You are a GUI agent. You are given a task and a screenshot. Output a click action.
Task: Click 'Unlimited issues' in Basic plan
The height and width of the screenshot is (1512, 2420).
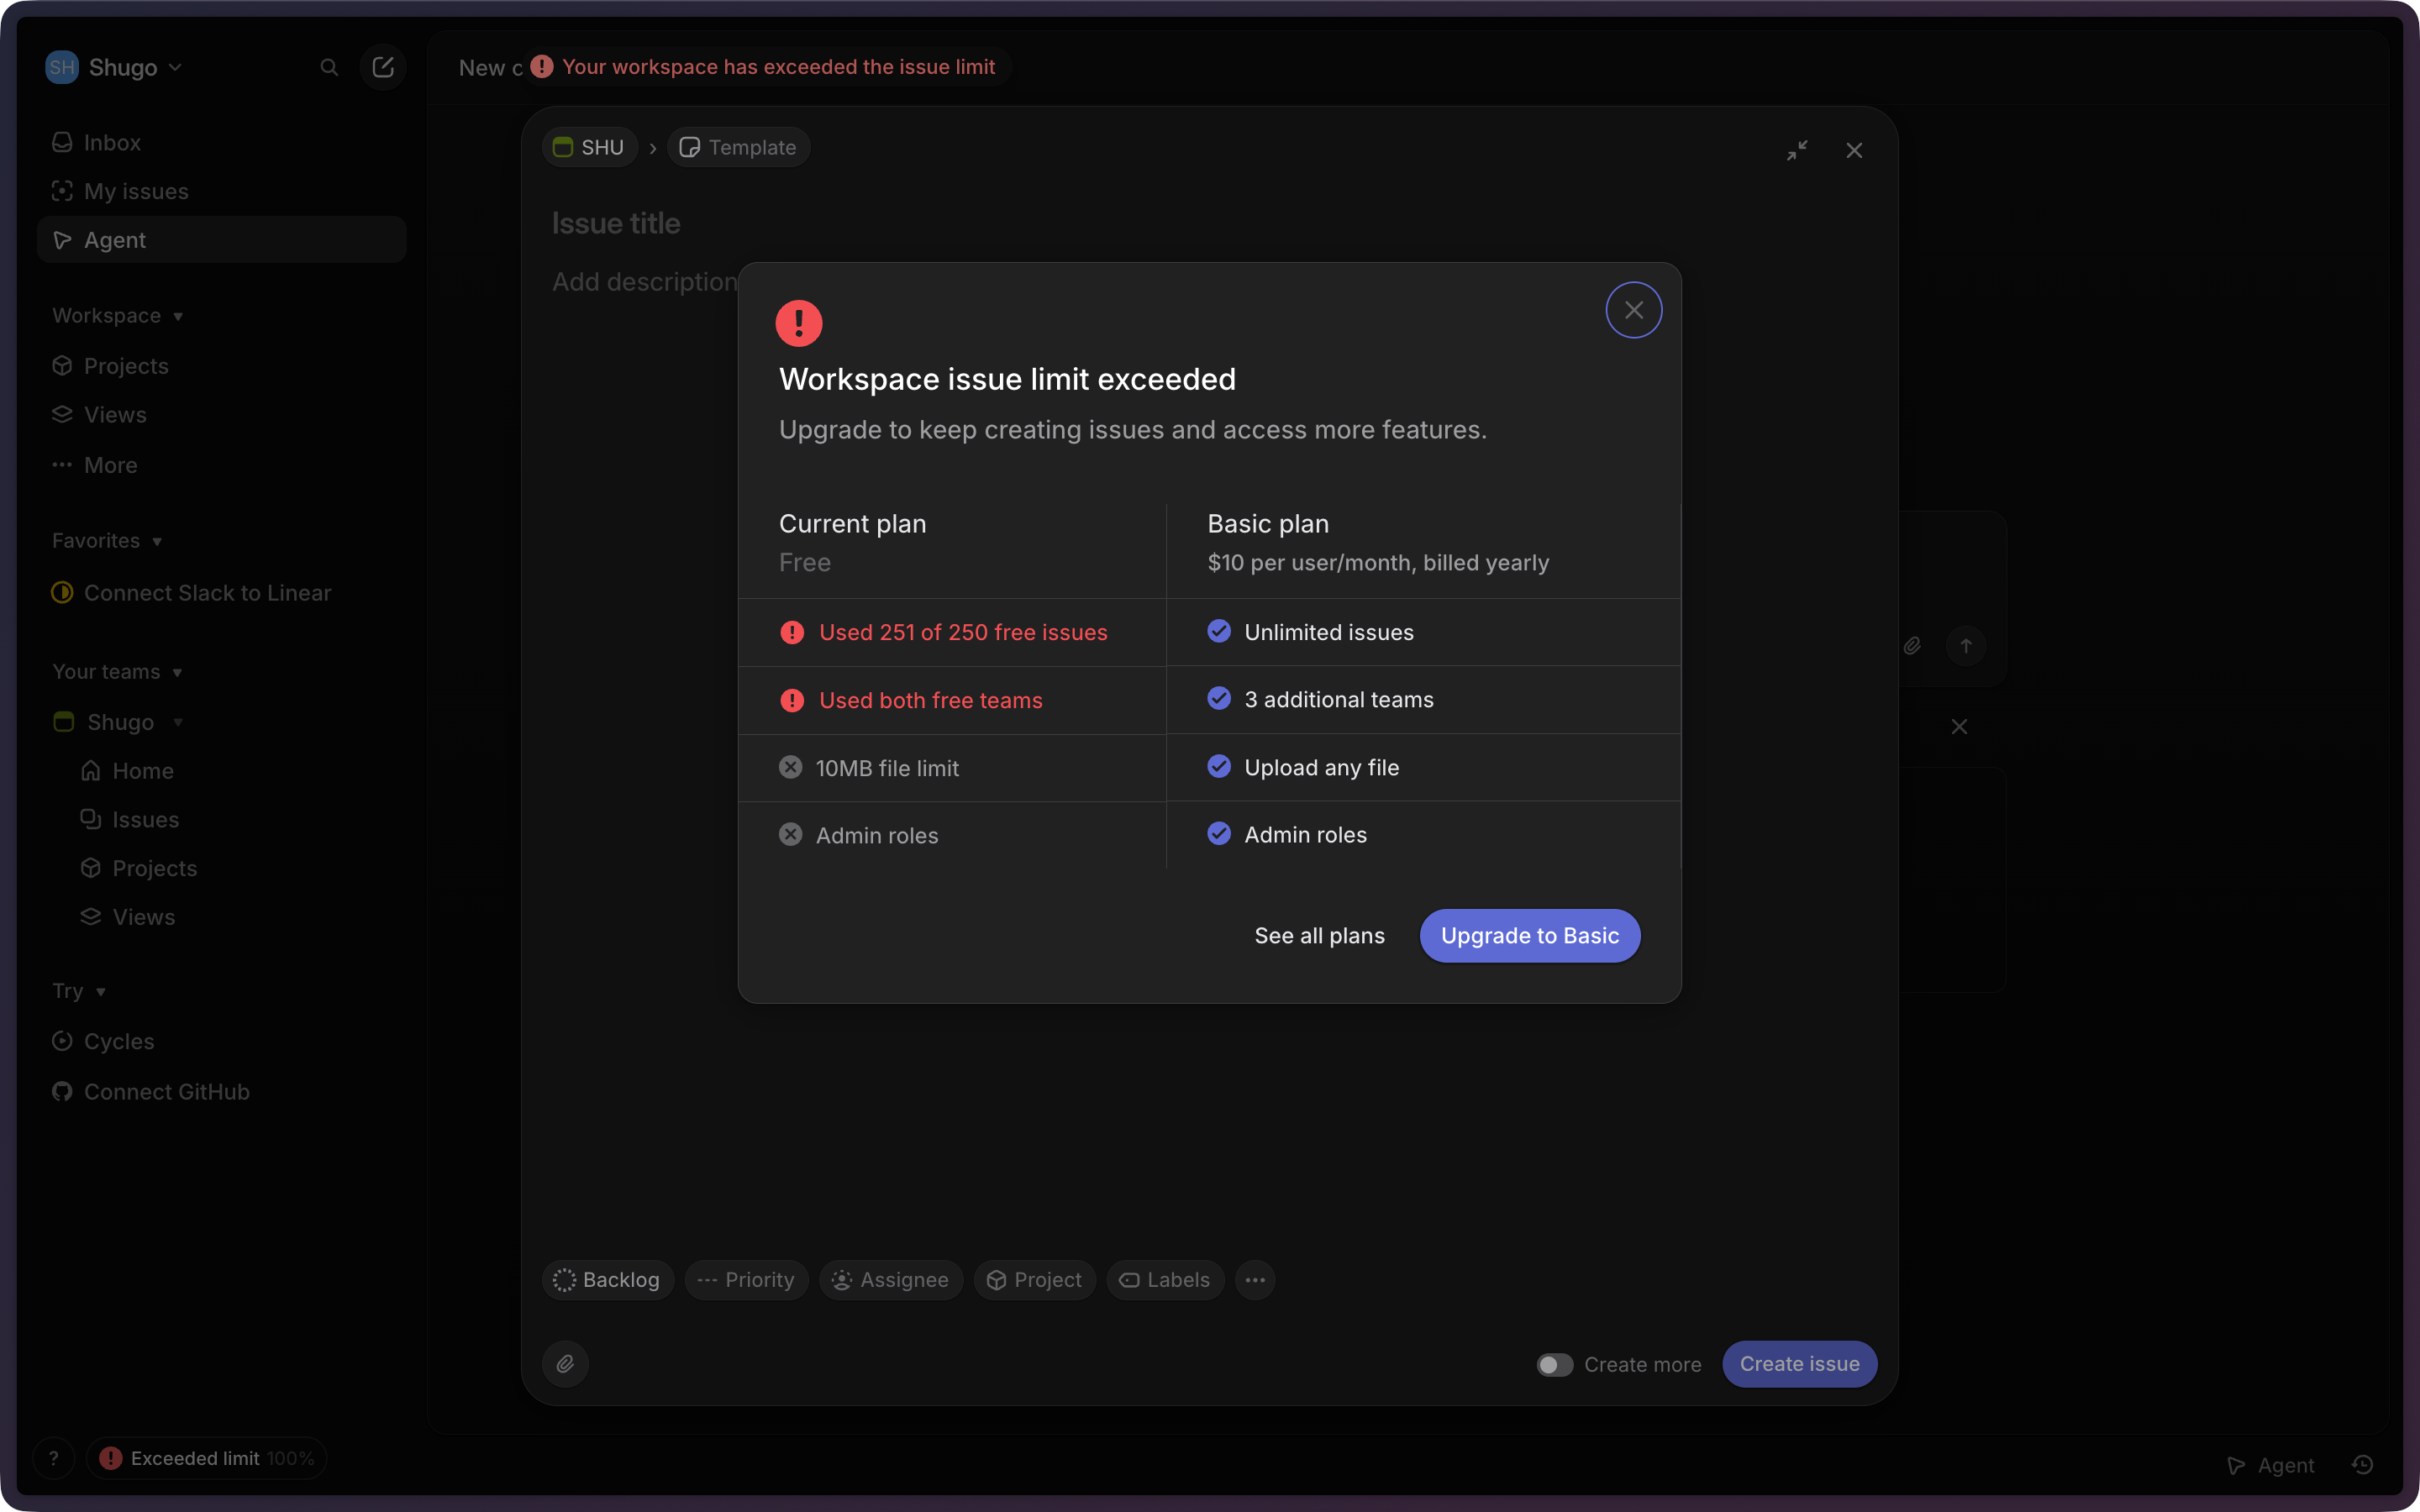pyautogui.click(x=1328, y=632)
